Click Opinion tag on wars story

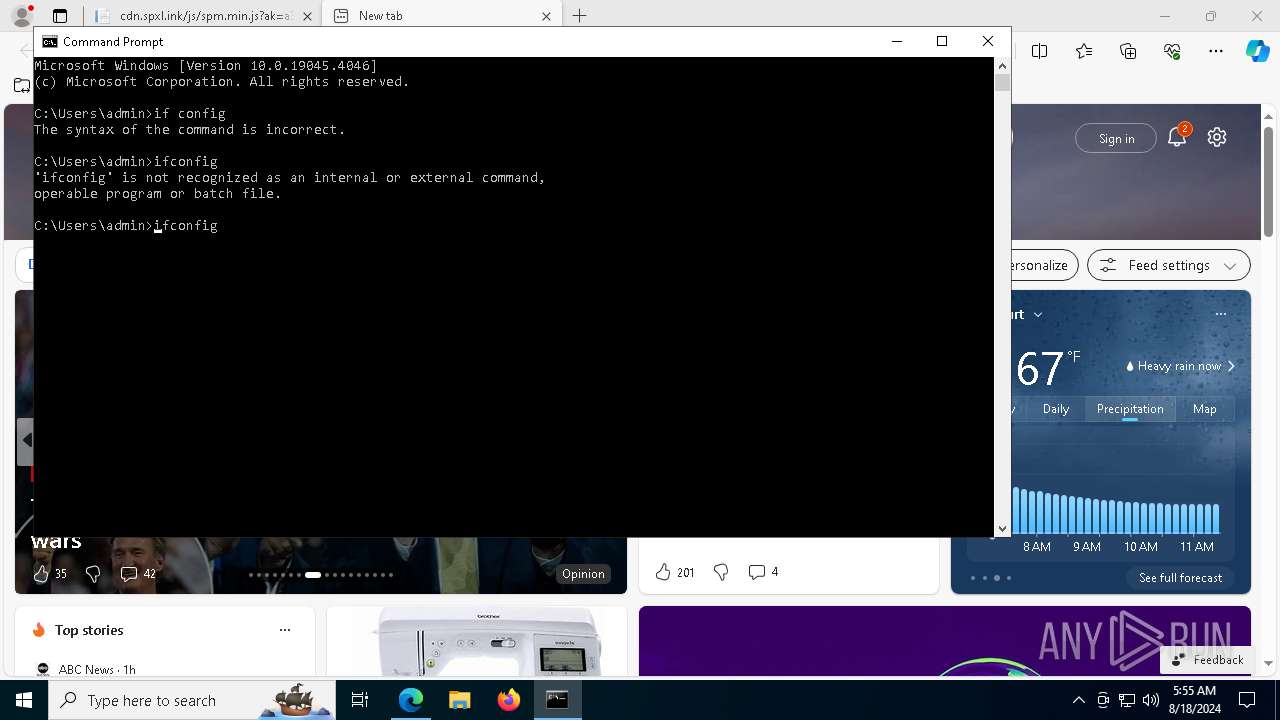pos(583,574)
